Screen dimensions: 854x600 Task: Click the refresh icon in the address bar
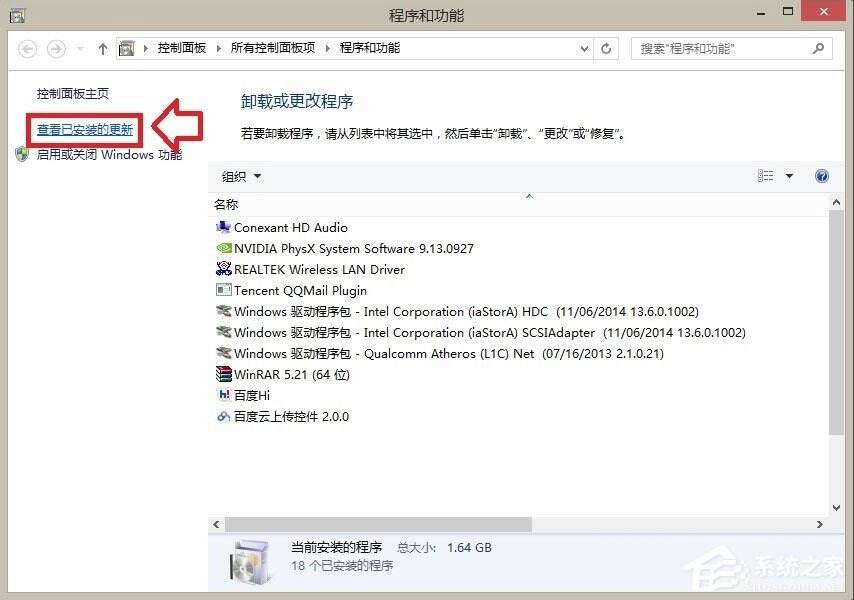click(606, 48)
